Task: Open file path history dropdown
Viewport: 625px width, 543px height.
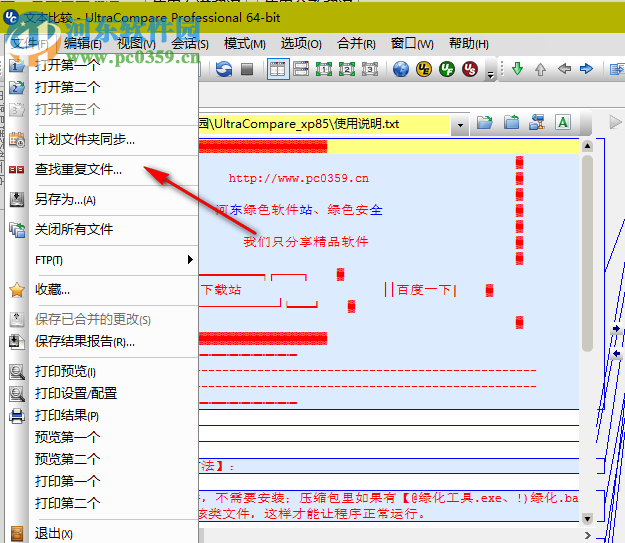Action: pos(460,125)
